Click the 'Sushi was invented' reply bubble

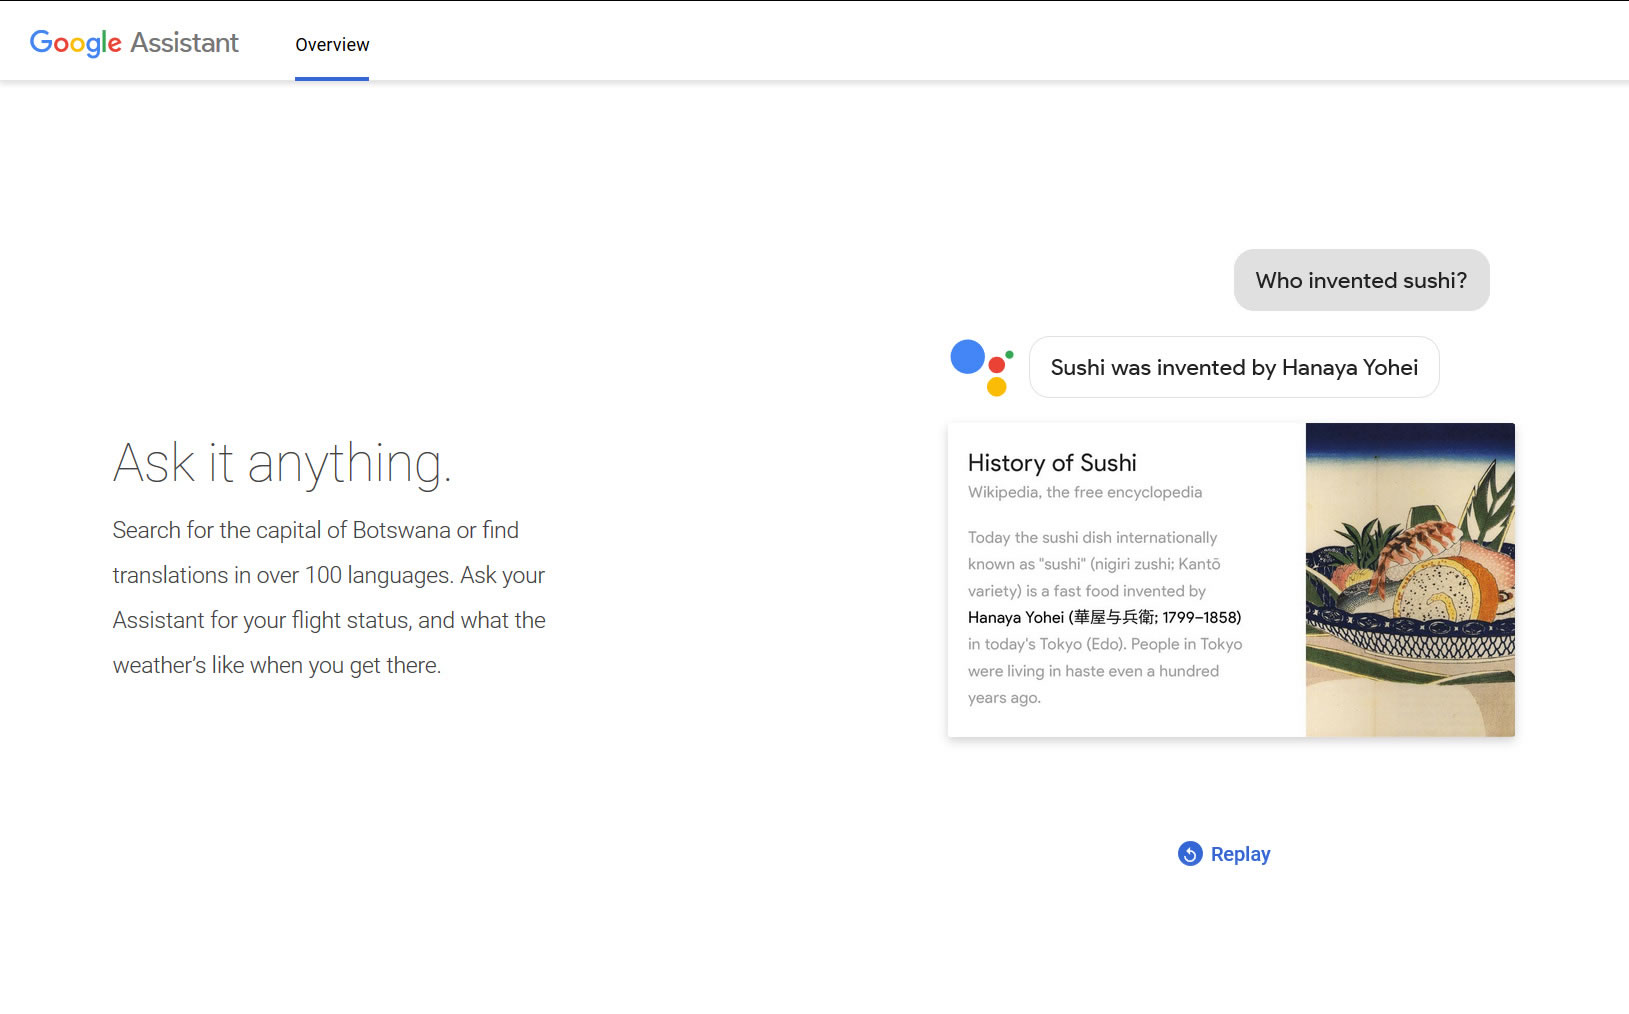[x=1233, y=367]
